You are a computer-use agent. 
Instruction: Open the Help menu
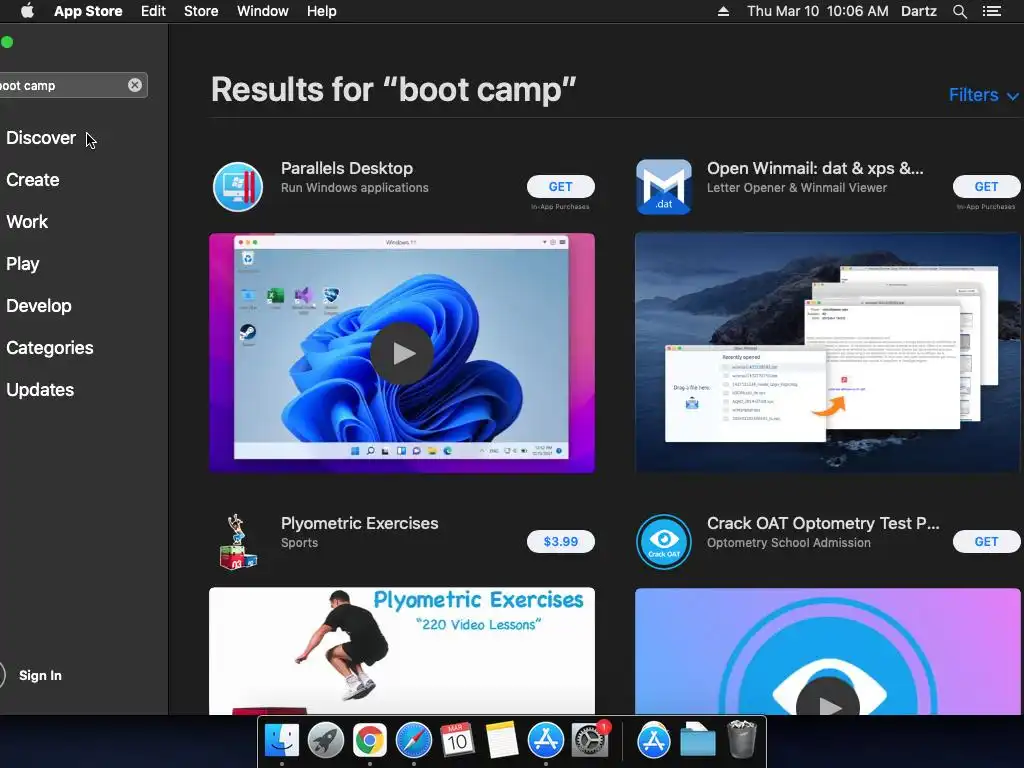[322, 11]
